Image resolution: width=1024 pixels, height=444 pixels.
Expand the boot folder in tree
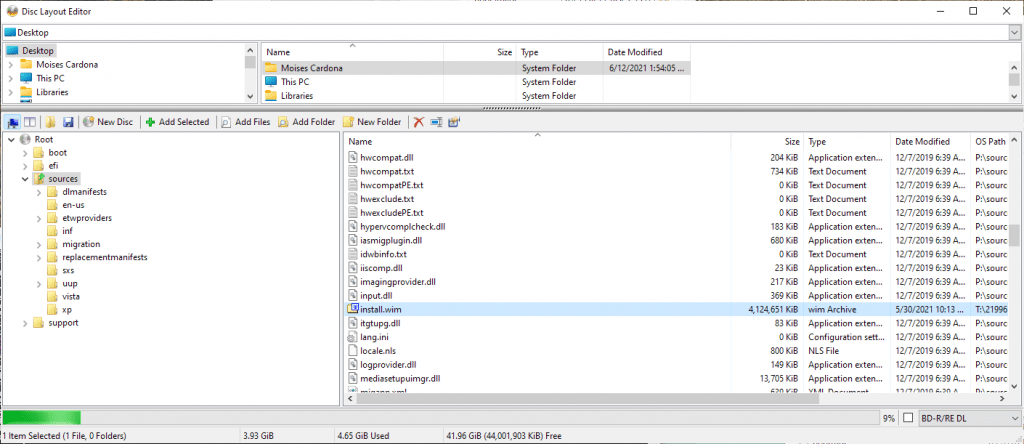[x=25, y=152]
